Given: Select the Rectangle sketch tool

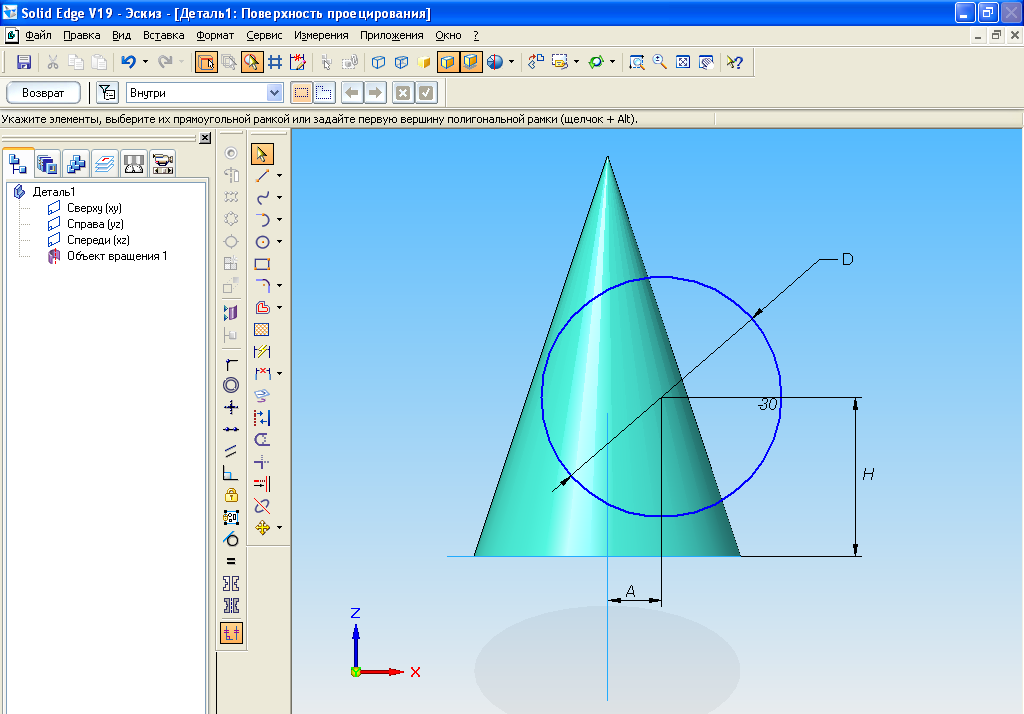Looking at the screenshot, I should click(262, 264).
